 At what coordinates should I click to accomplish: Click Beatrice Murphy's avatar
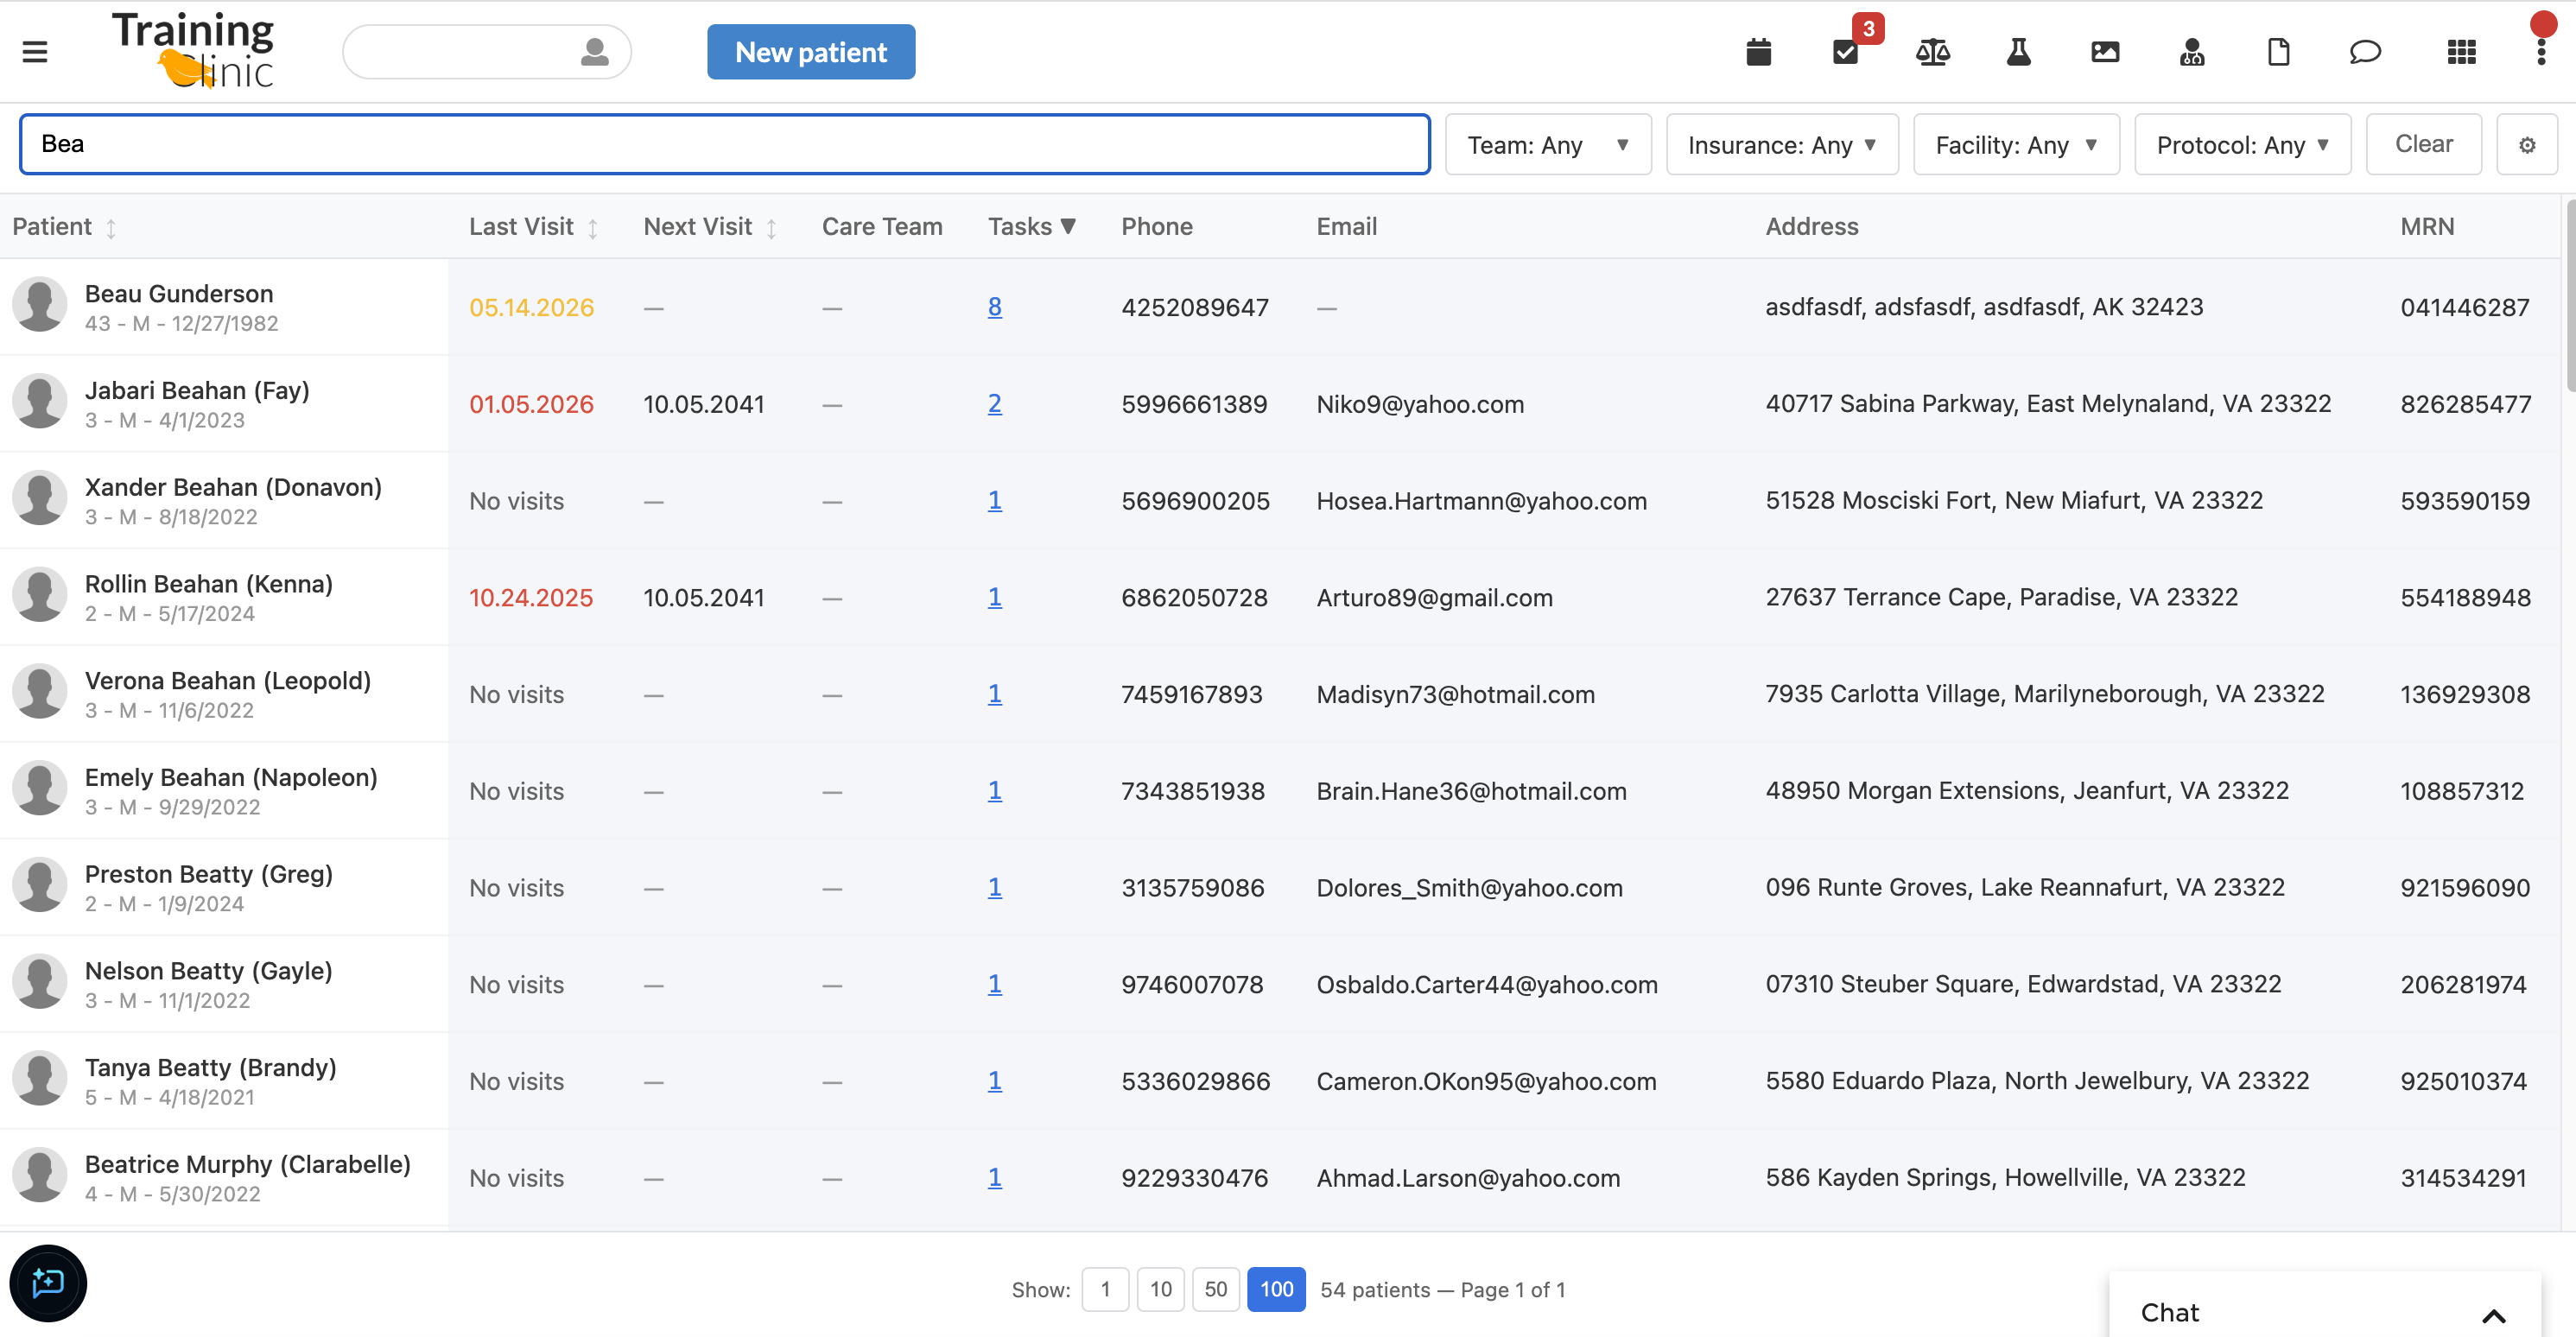tap(39, 1176)
